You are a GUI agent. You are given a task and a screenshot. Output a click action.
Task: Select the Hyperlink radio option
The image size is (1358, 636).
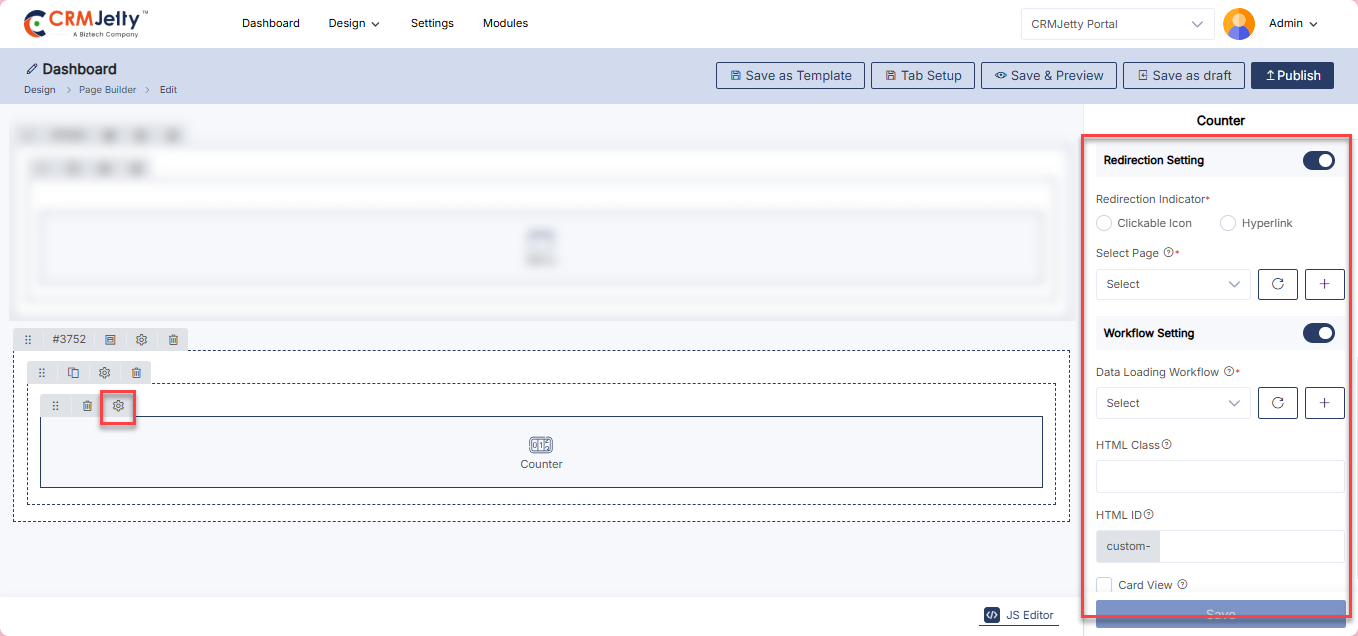(1228, 223)
